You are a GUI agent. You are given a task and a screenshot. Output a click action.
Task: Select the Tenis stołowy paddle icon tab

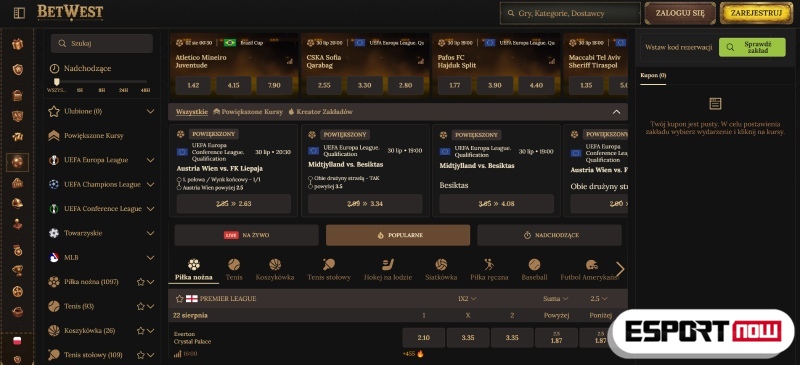329,269
